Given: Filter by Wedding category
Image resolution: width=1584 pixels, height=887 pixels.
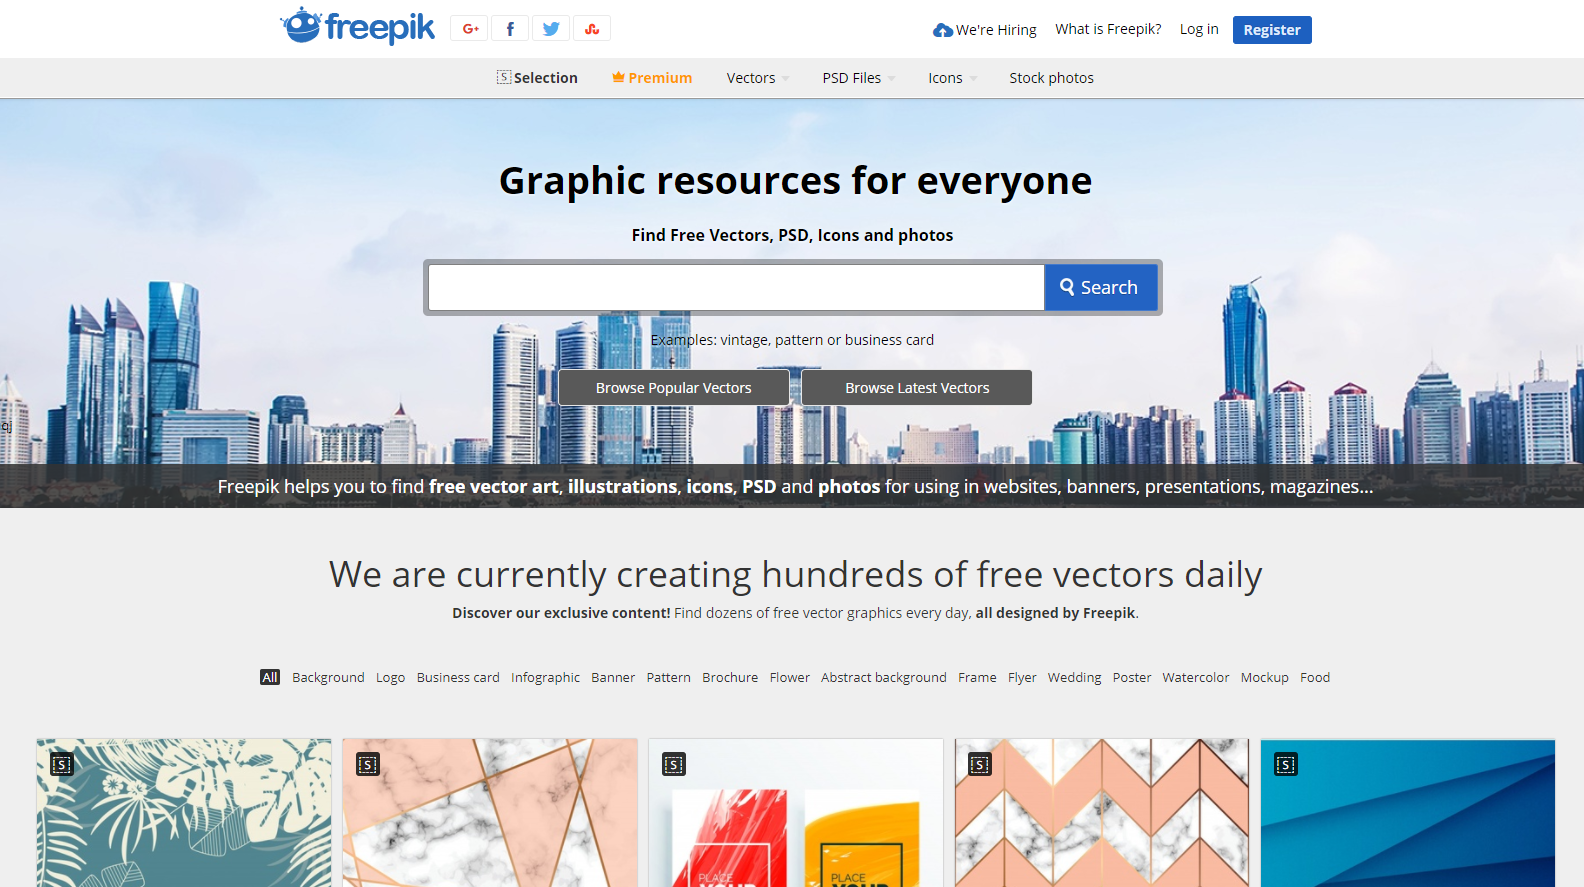Looking at the screenshot, I should (x=1075, y=677).
